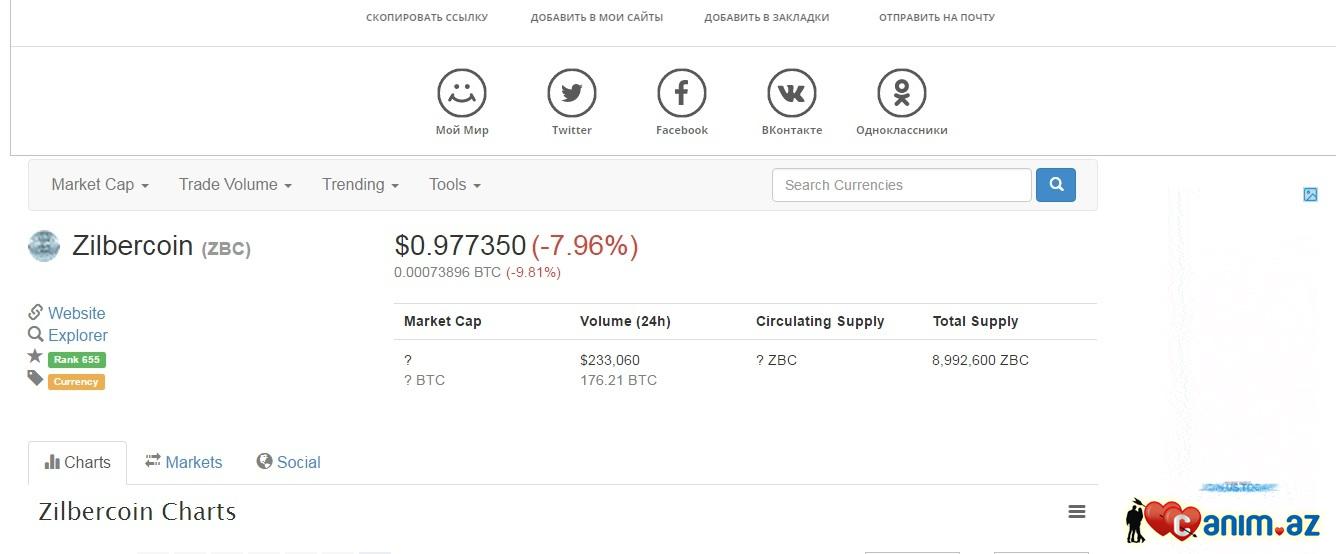Share via the ВКонтакте icon

[x=792, y=94]
